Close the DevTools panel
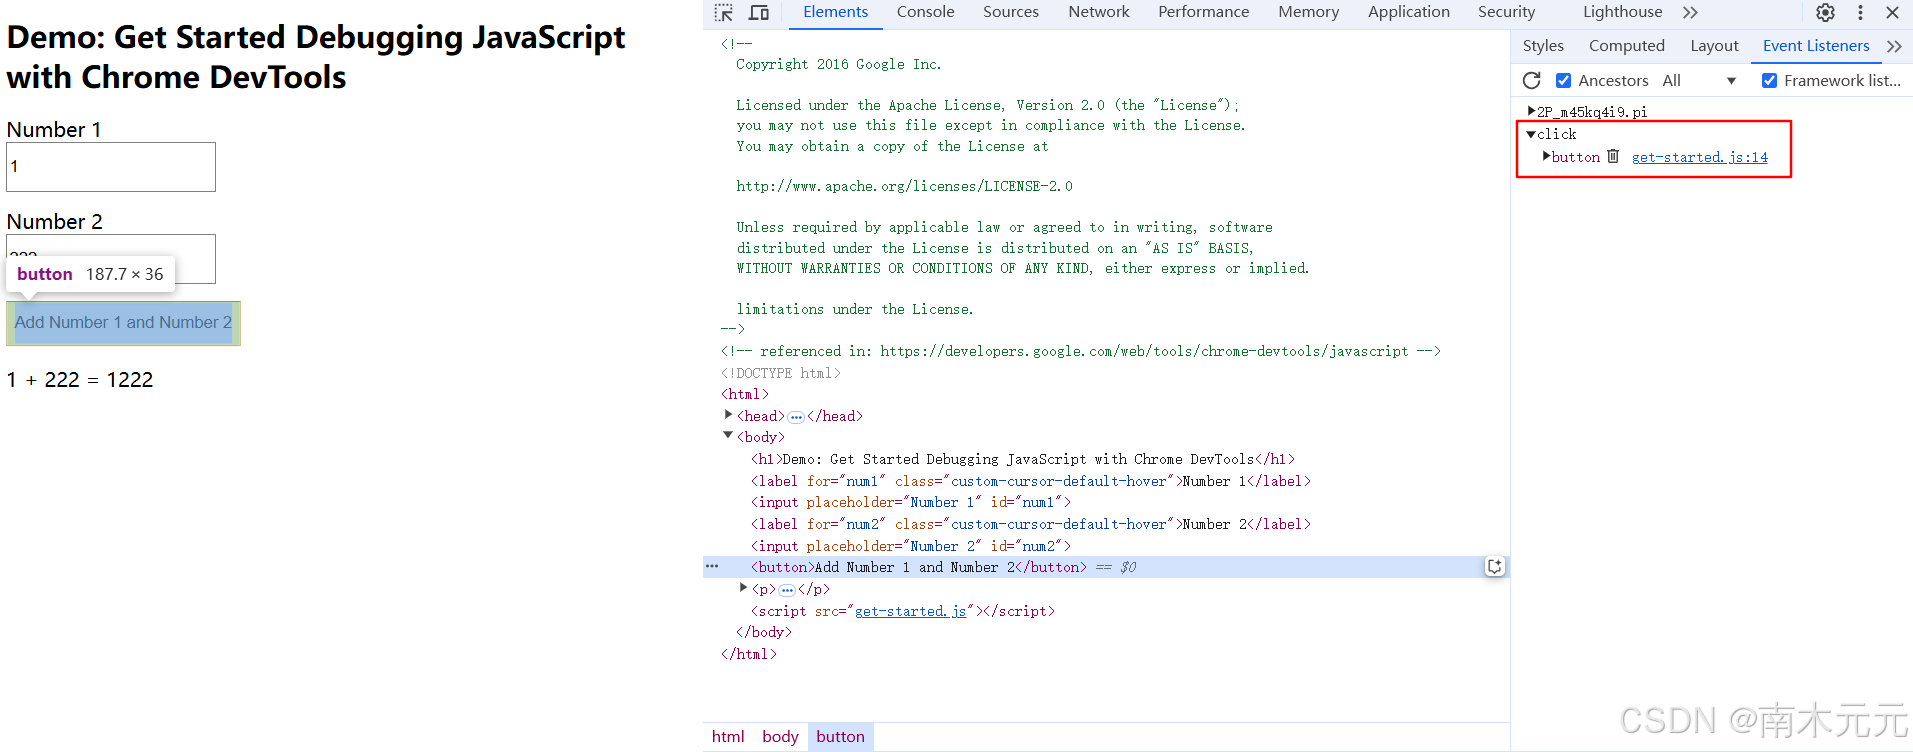The height and width of the screenshot is (752, 1913). pyautogui.click(x=1892, y=12)
